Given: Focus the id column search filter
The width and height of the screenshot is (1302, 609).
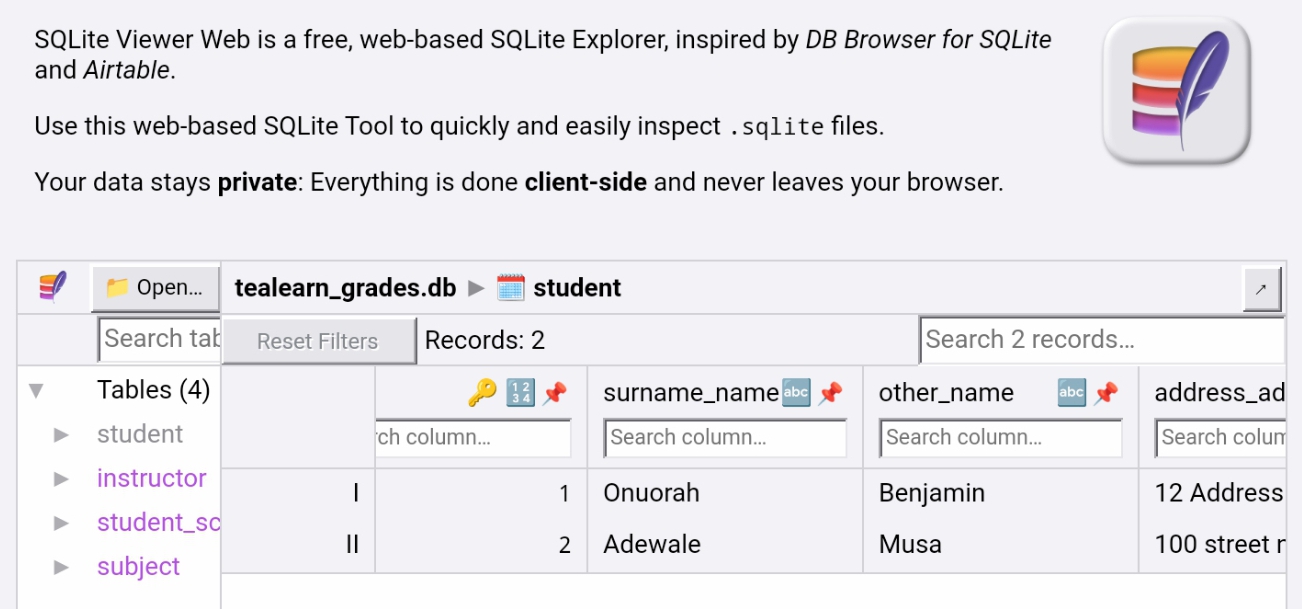Looking at the screenshot, I should pos(473,437).
